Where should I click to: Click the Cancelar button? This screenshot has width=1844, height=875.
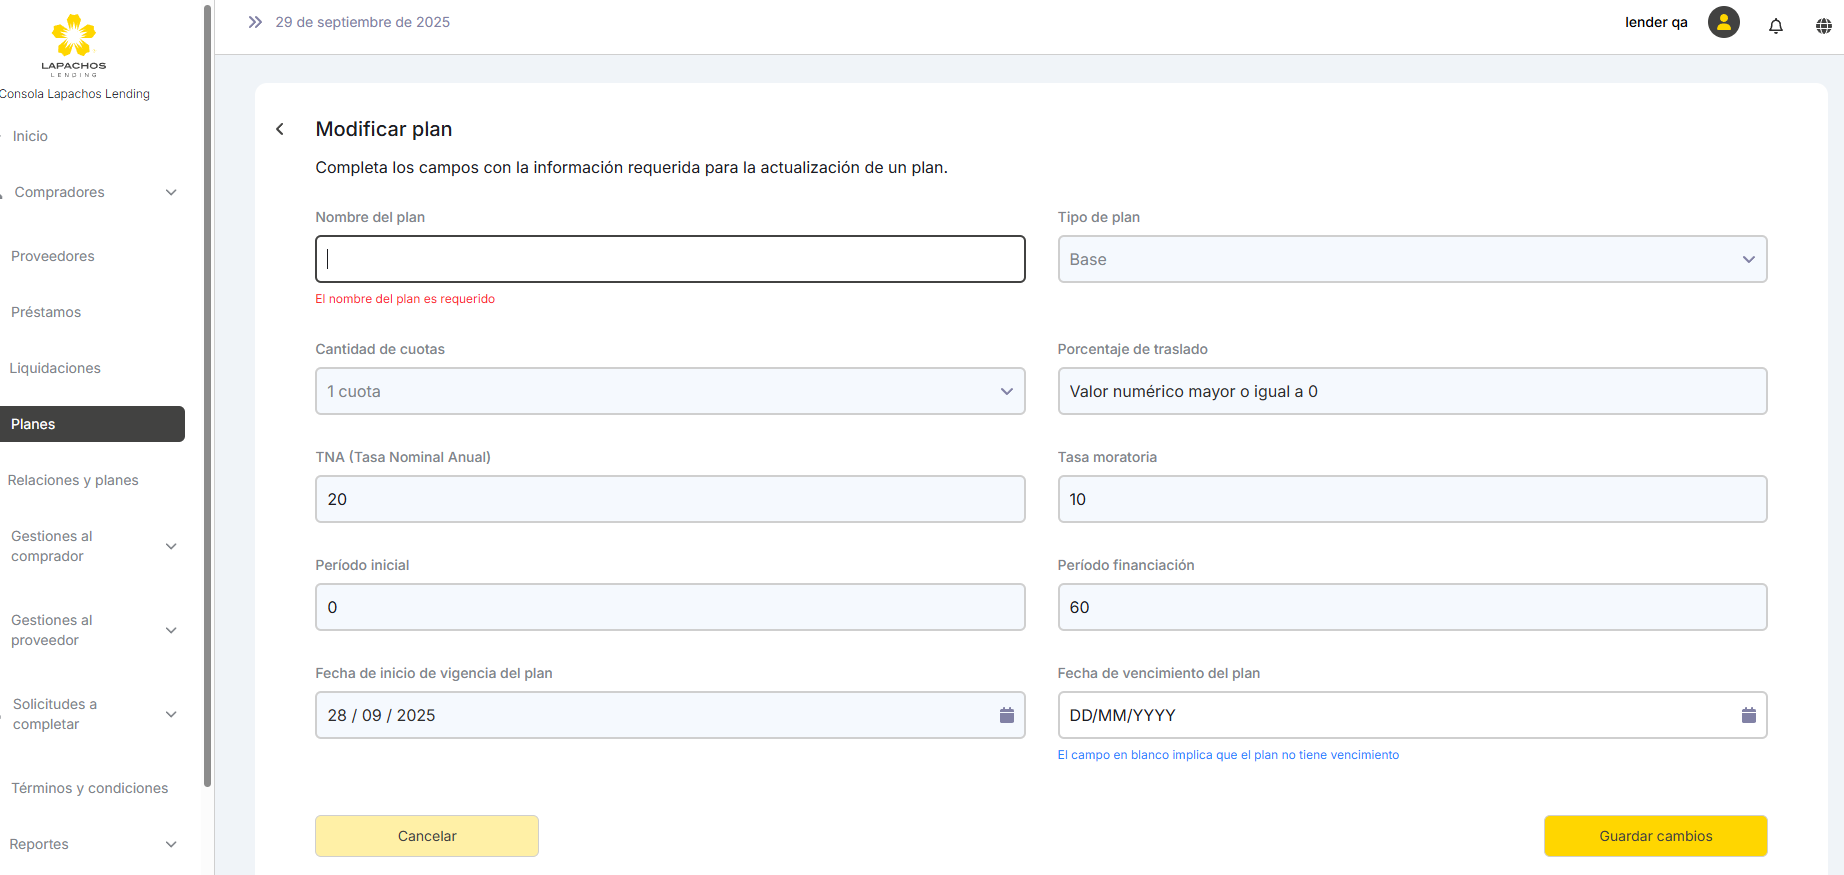coord(427,836)
